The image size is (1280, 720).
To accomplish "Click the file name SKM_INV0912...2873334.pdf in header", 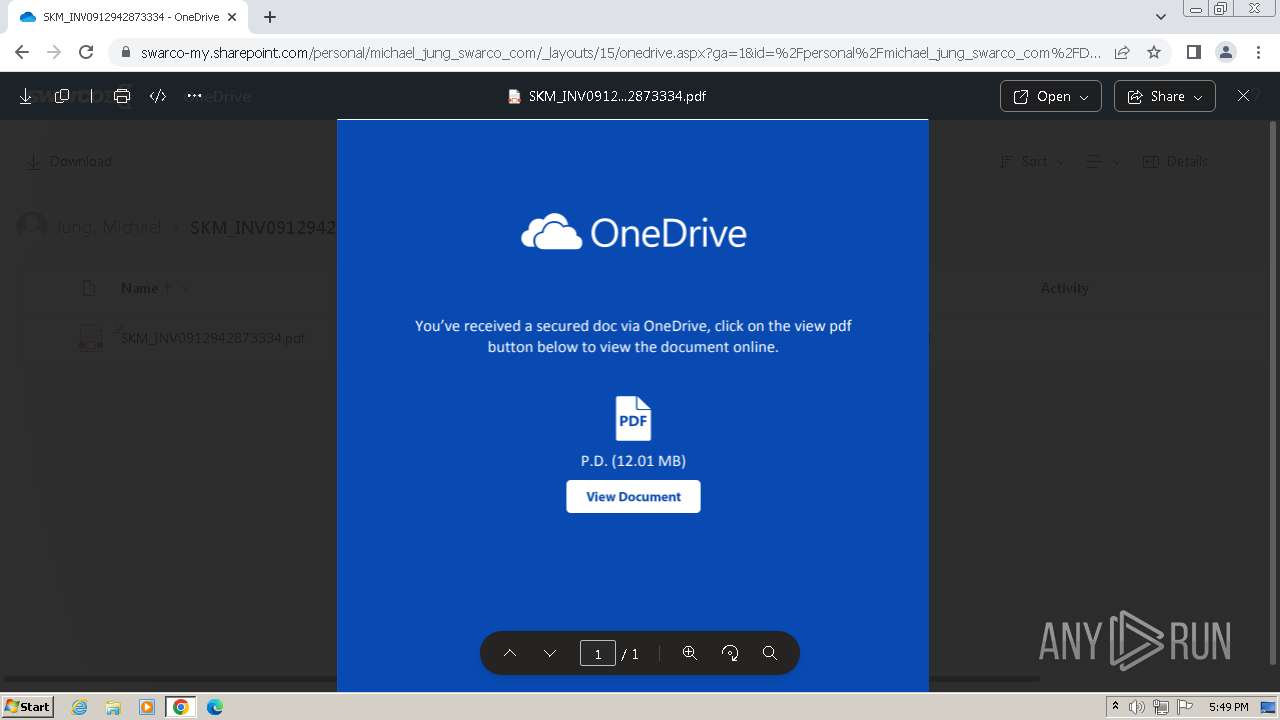I will click(x=617, y=96).
